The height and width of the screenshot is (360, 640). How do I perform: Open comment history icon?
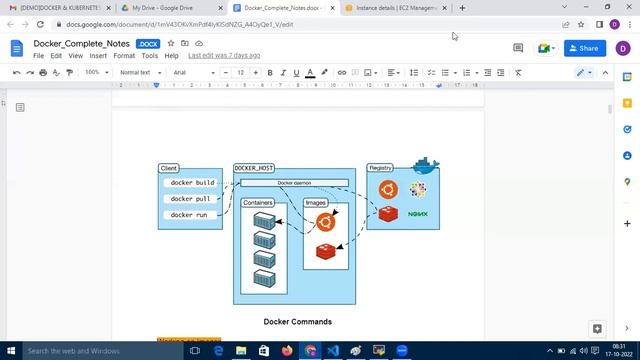pyautogui.click(x=518, y=48)
